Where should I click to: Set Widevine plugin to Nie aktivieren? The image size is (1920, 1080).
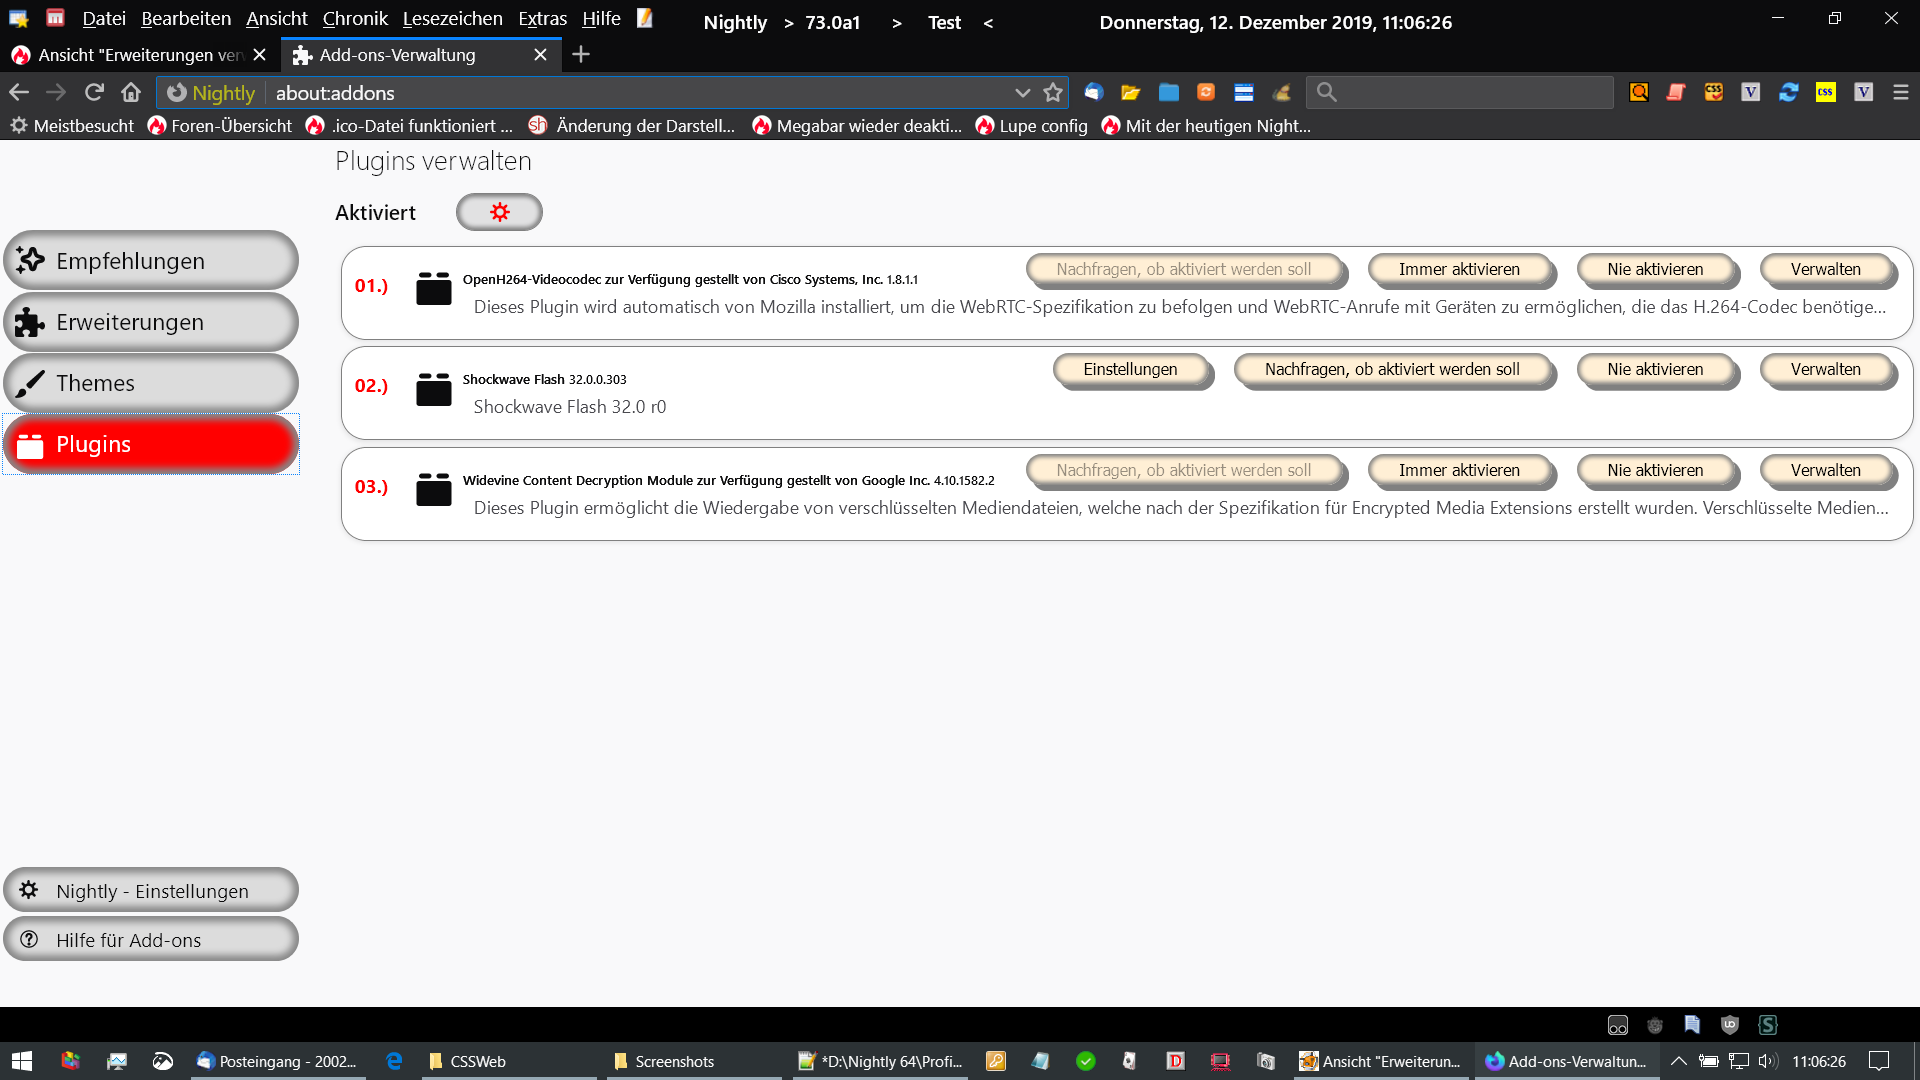point(1654,470)
